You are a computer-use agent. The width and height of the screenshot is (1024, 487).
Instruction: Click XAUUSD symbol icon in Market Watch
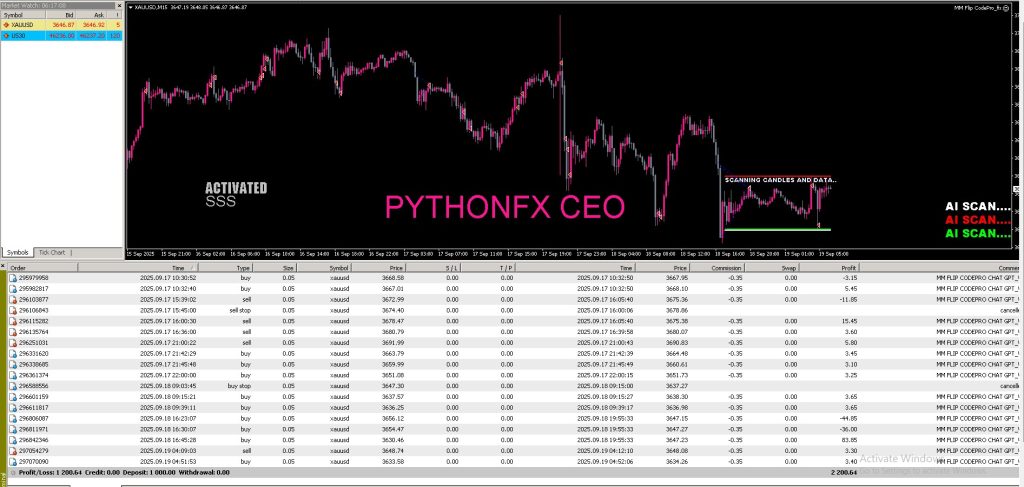tap(6, 25)
